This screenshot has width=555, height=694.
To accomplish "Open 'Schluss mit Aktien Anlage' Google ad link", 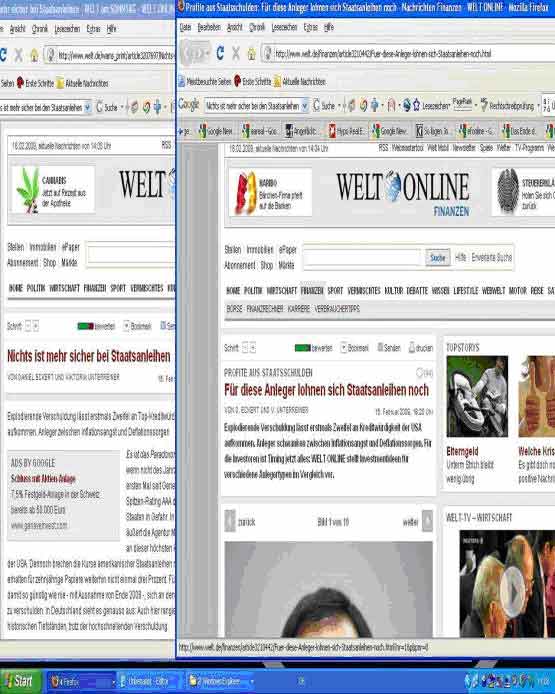I will 43,478.
